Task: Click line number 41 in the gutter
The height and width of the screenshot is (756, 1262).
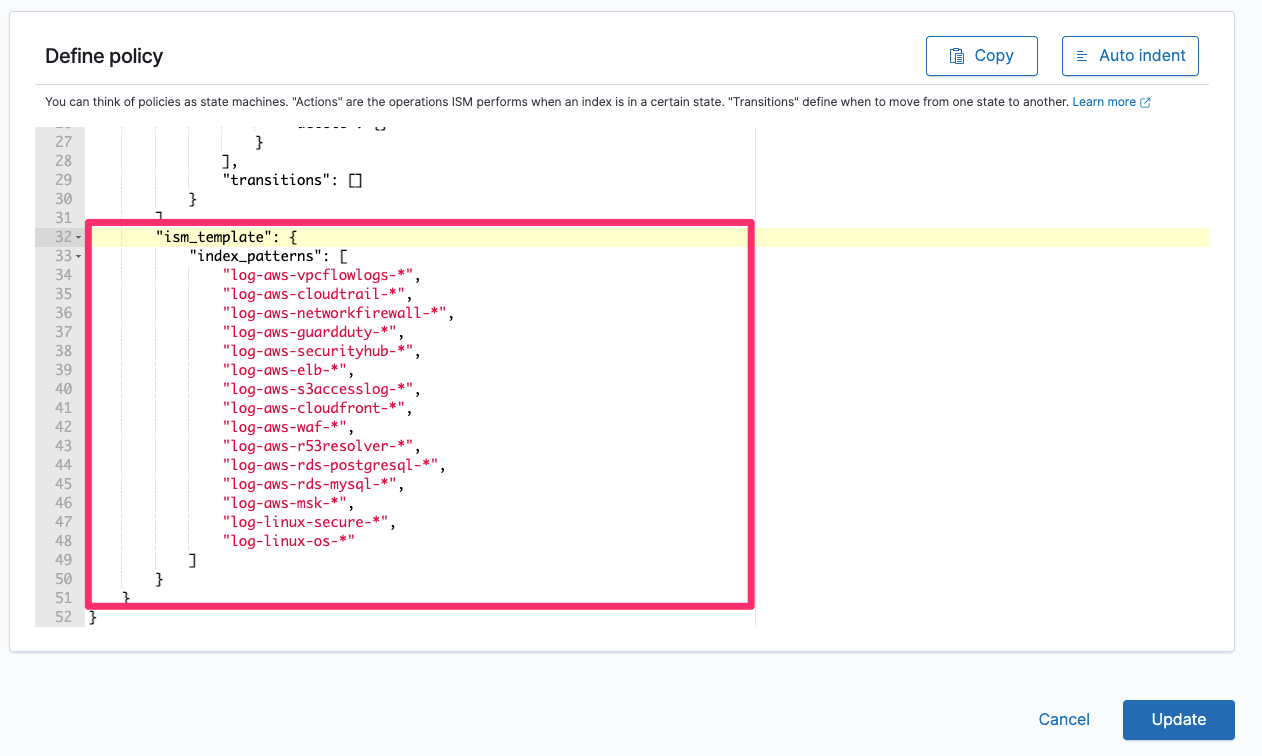Action: pos(64,408)
